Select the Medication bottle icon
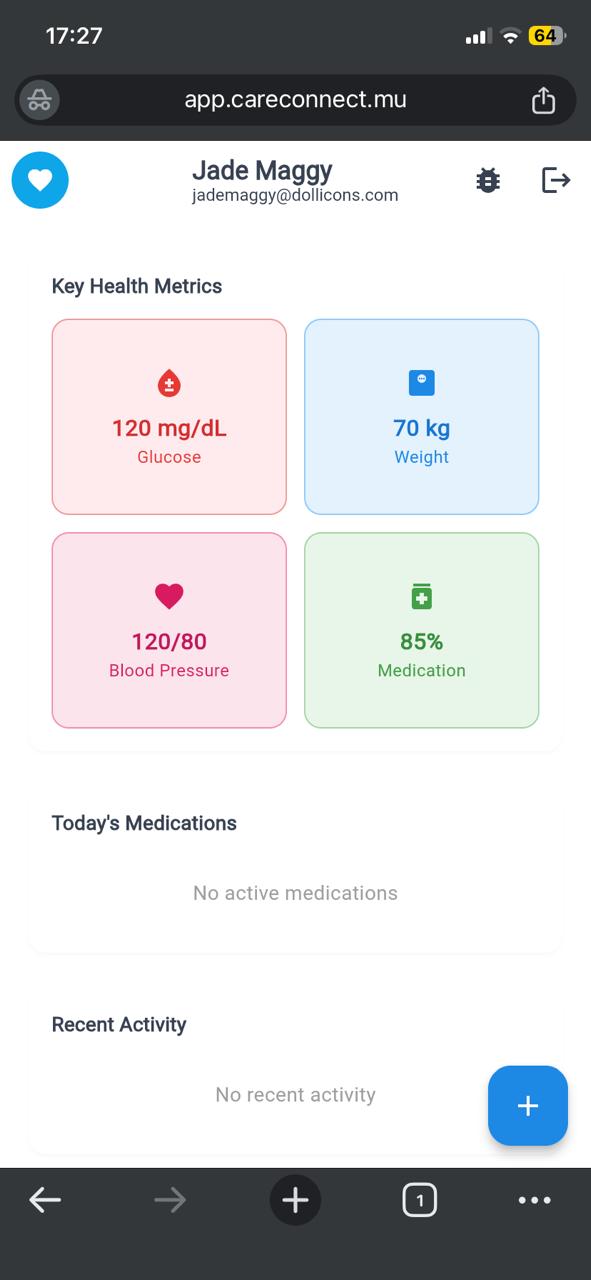This screenshot has width=591, height=1280. tap(421, 595)
